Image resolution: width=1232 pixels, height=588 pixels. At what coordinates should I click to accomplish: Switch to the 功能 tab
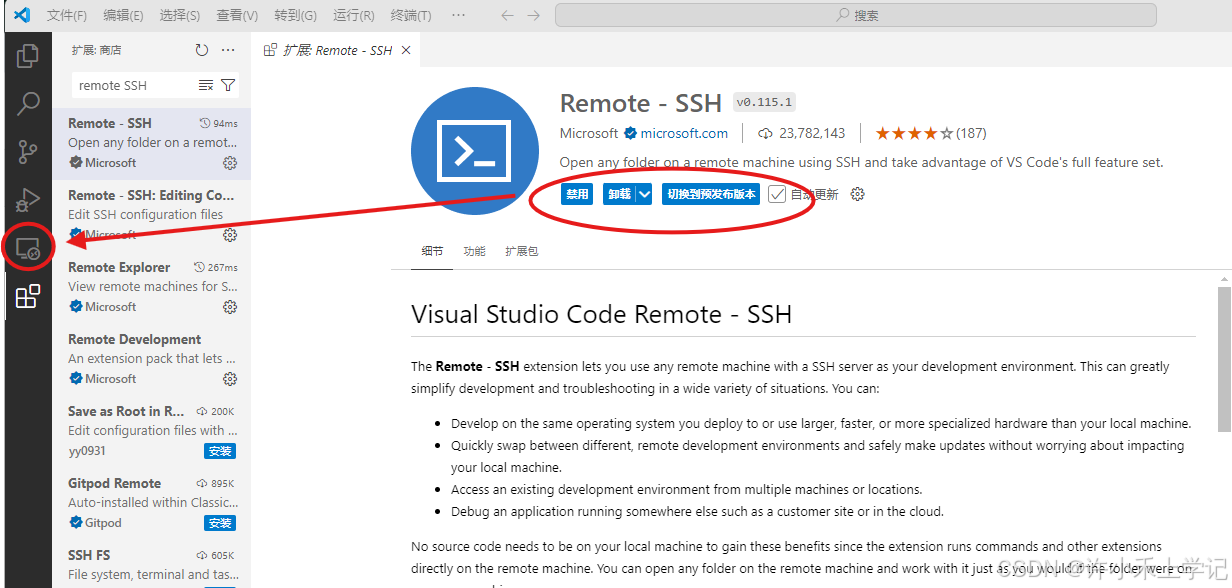tap(474, 251)
